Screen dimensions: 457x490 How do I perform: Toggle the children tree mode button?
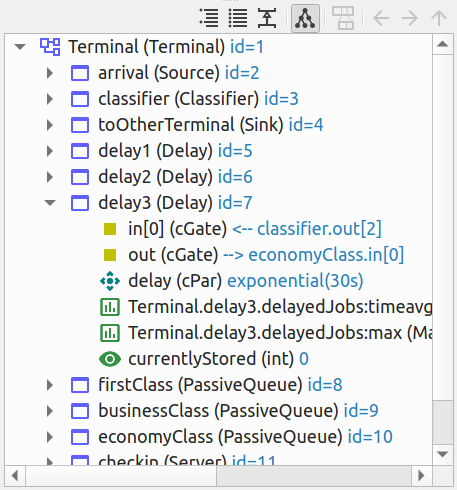[305, 18]
